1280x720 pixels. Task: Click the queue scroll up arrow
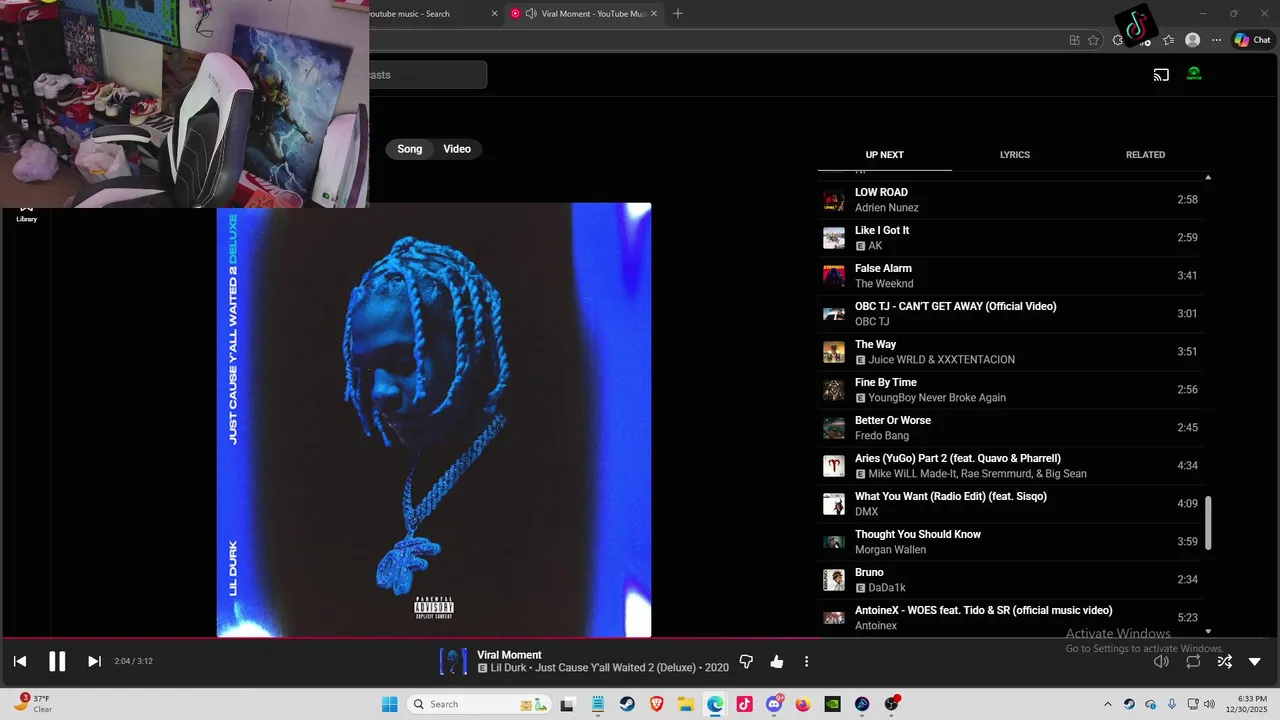[x=1208, y=178]
